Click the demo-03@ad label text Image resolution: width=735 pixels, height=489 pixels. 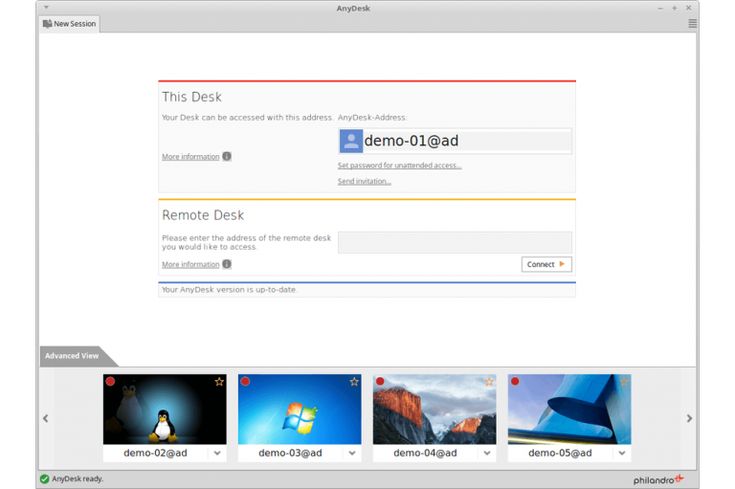(290, 453)
